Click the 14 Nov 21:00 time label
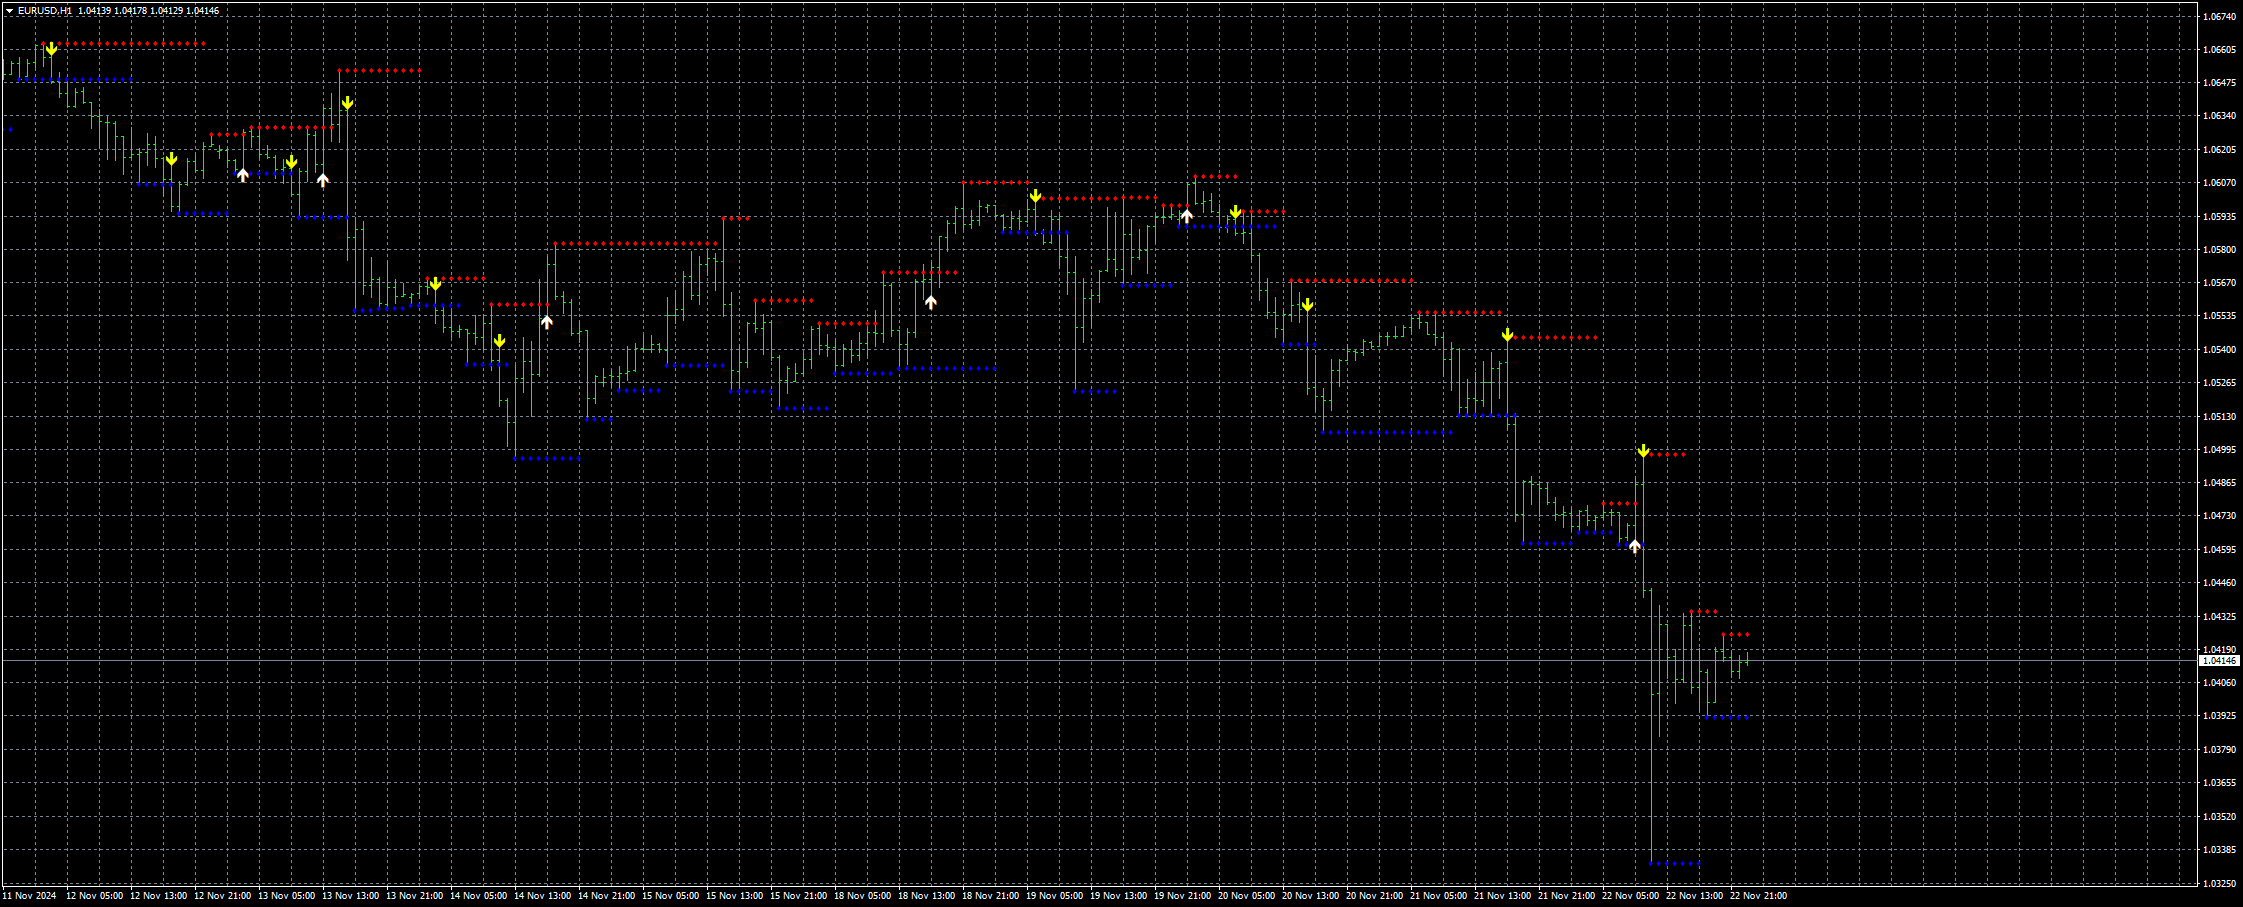This screenshot has height=907, width=2243. 606,896
